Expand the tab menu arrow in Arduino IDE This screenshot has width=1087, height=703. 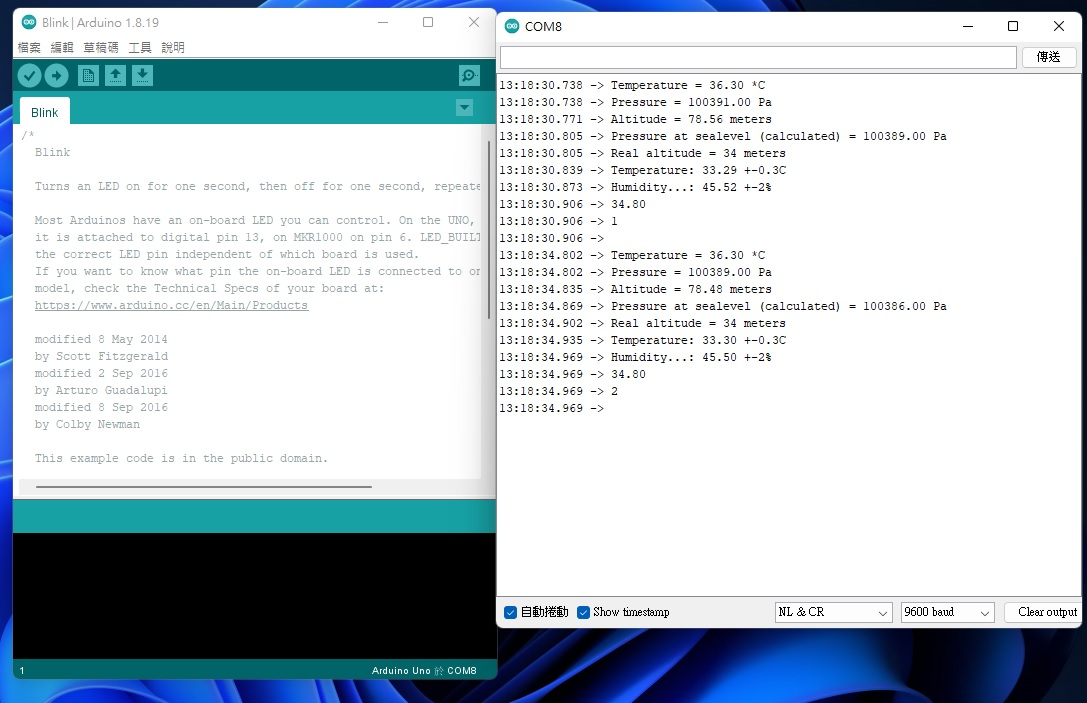pos(464,107)
